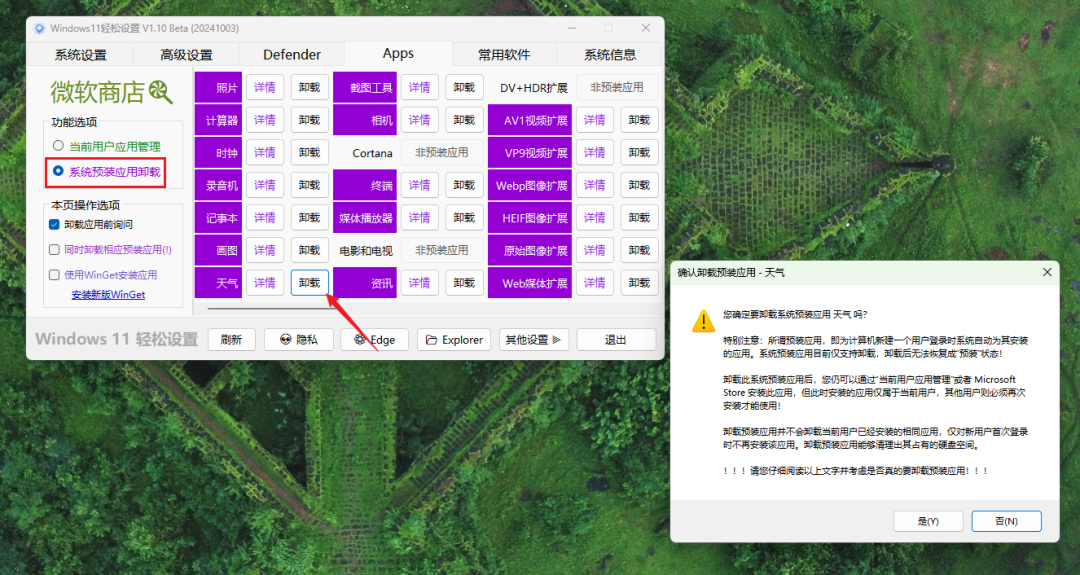
Task: Click the app icon in the title bar
Action: click(40, 28)
